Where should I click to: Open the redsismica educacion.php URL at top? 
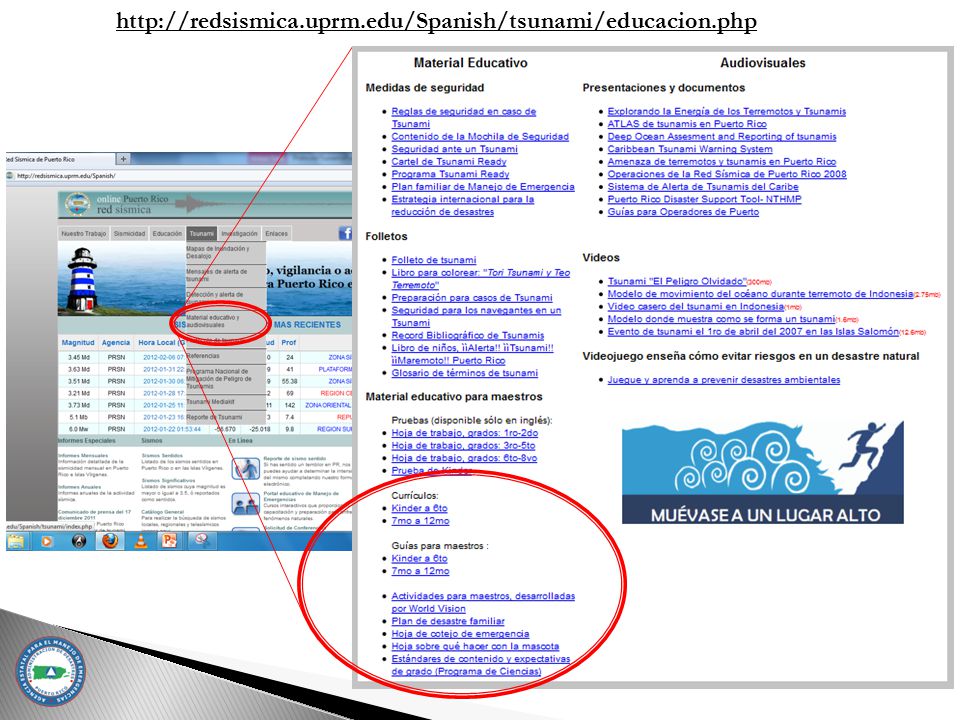point(436,21)
